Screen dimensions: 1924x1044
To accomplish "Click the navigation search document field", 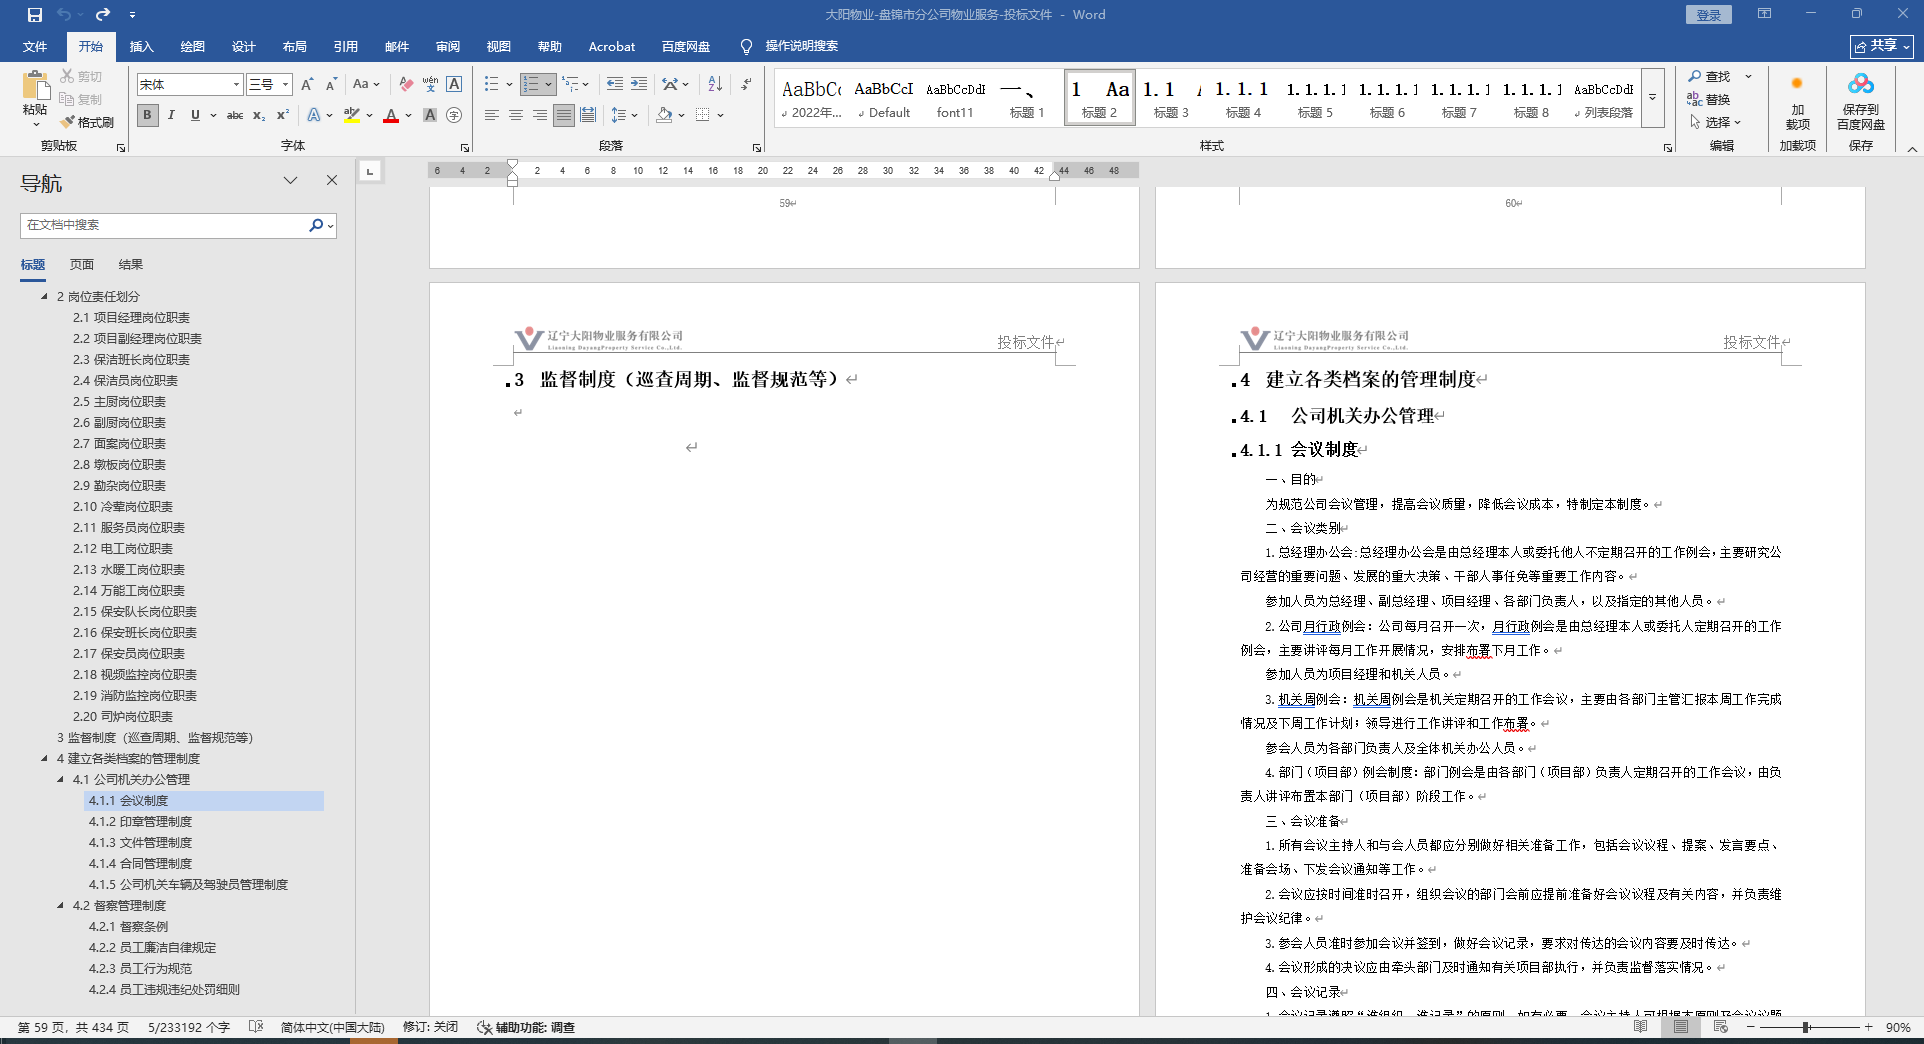I will point(165,226).
